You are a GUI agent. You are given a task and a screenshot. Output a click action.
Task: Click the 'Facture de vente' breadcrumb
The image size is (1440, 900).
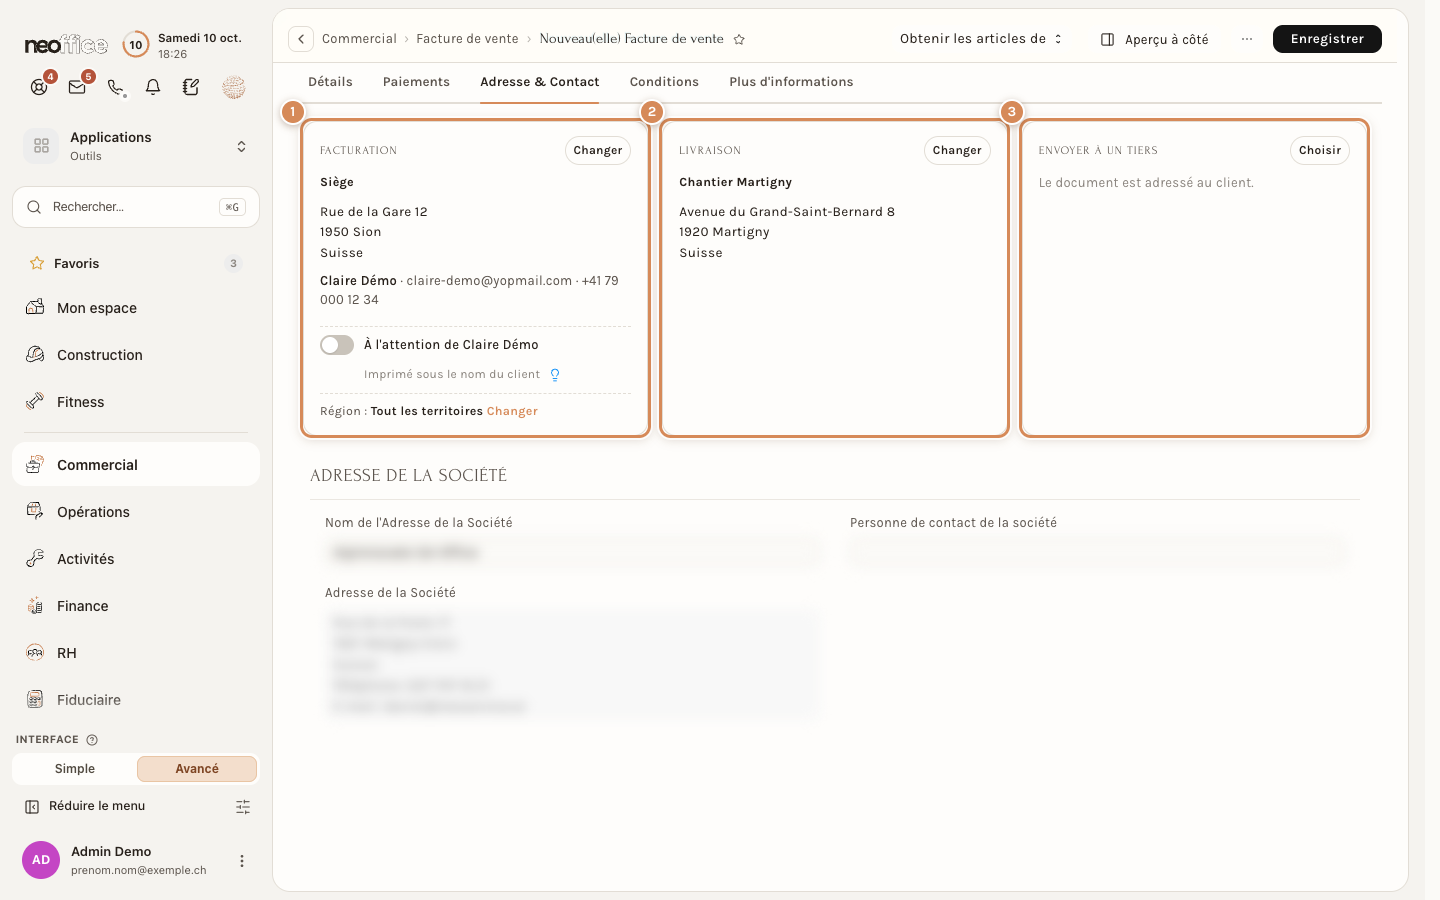coord(467,39)
